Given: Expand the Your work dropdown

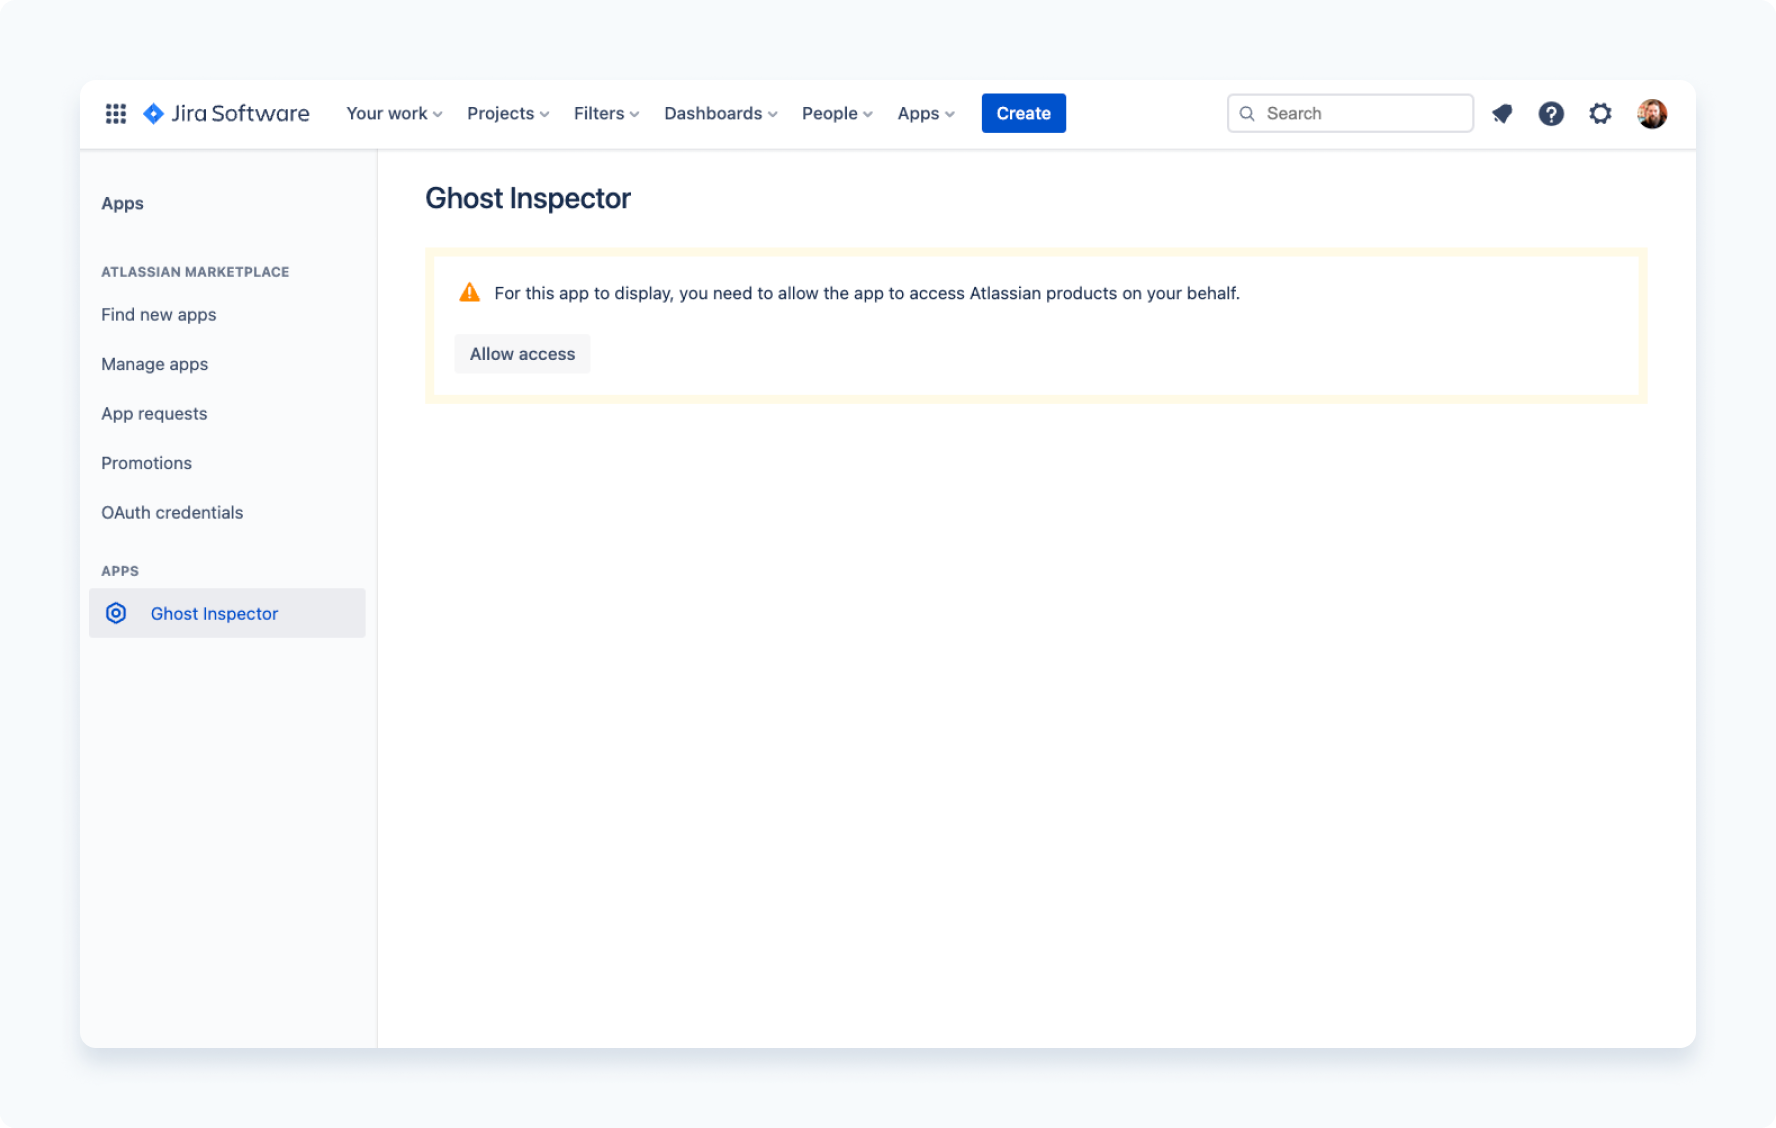Looking at the screenshot, I should point(394,114).
